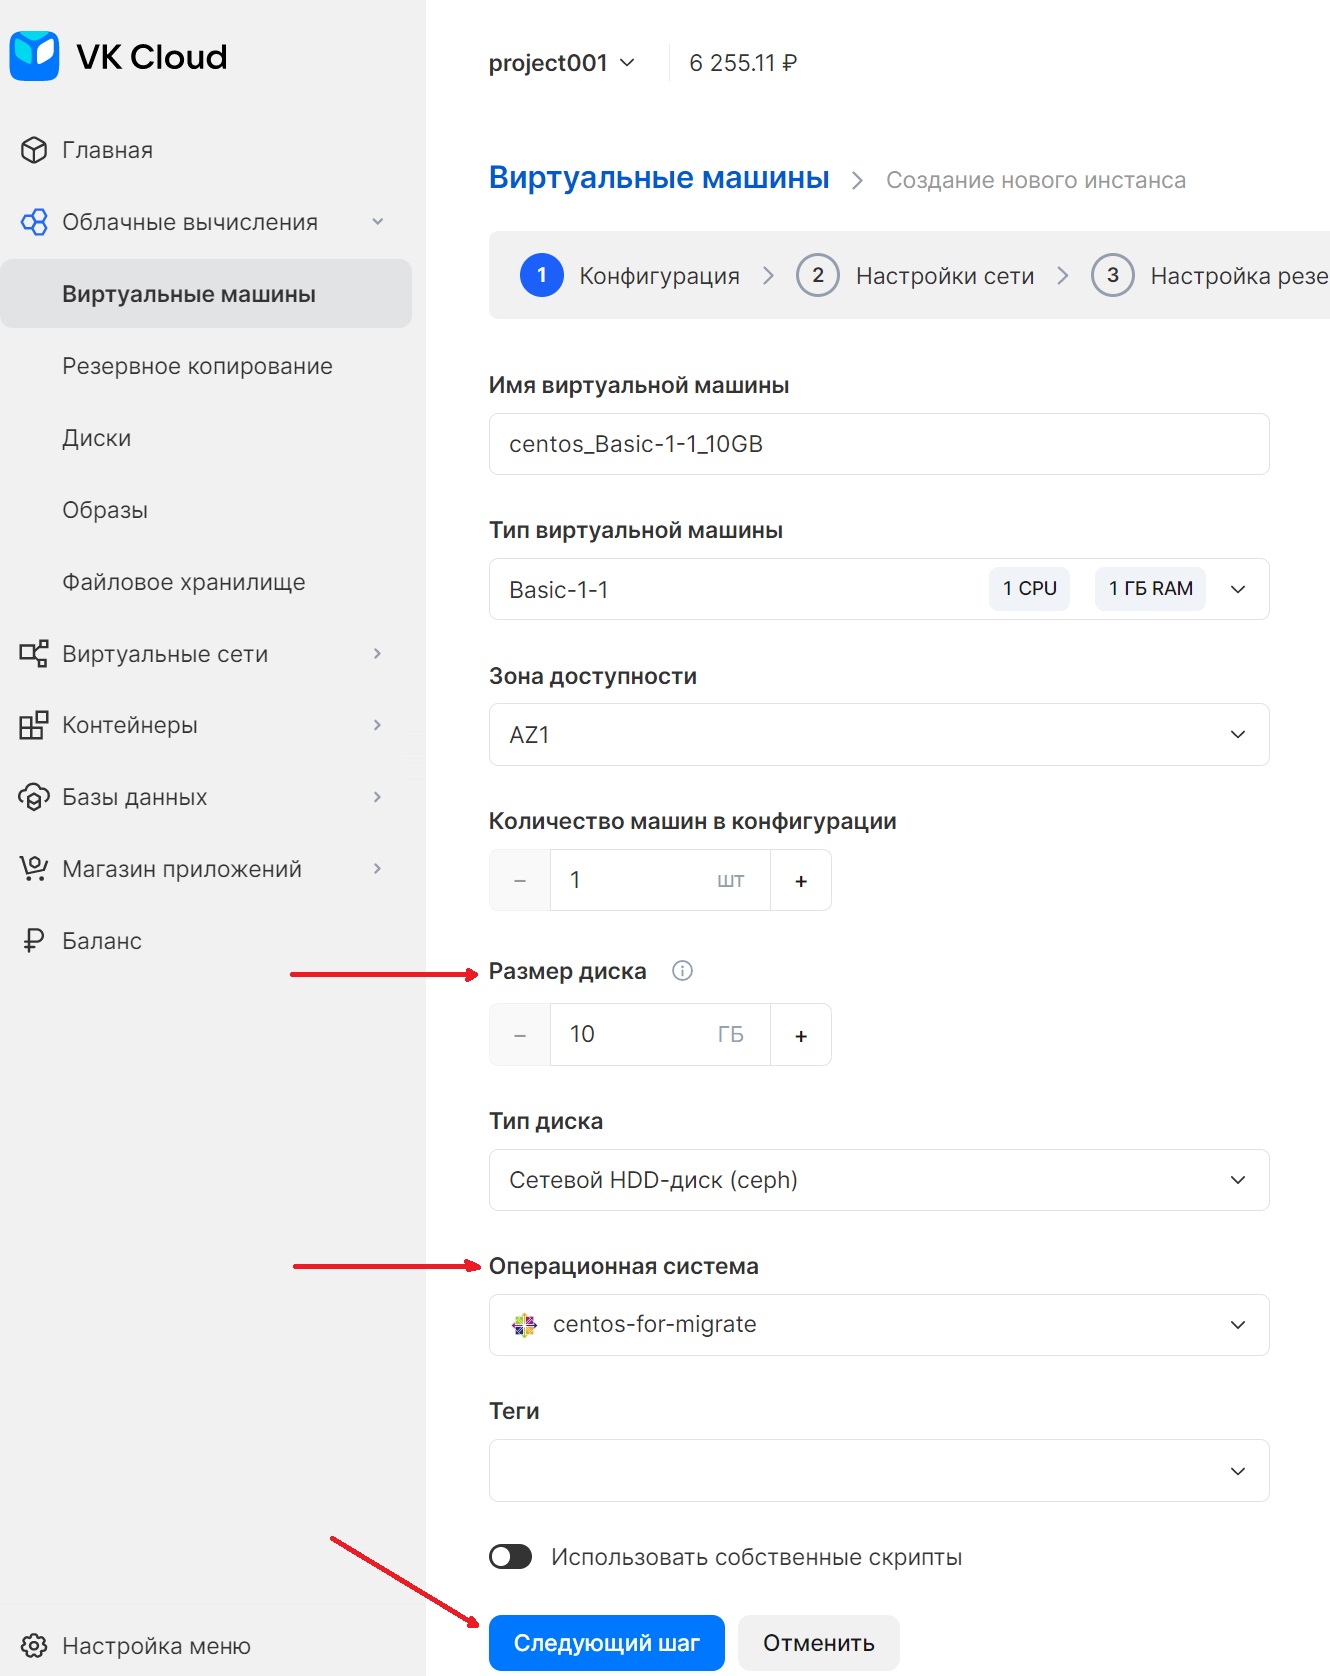Click the info icon next to Размер диска
This screenshot has height=1676, width=1330.
pos(682,971)
